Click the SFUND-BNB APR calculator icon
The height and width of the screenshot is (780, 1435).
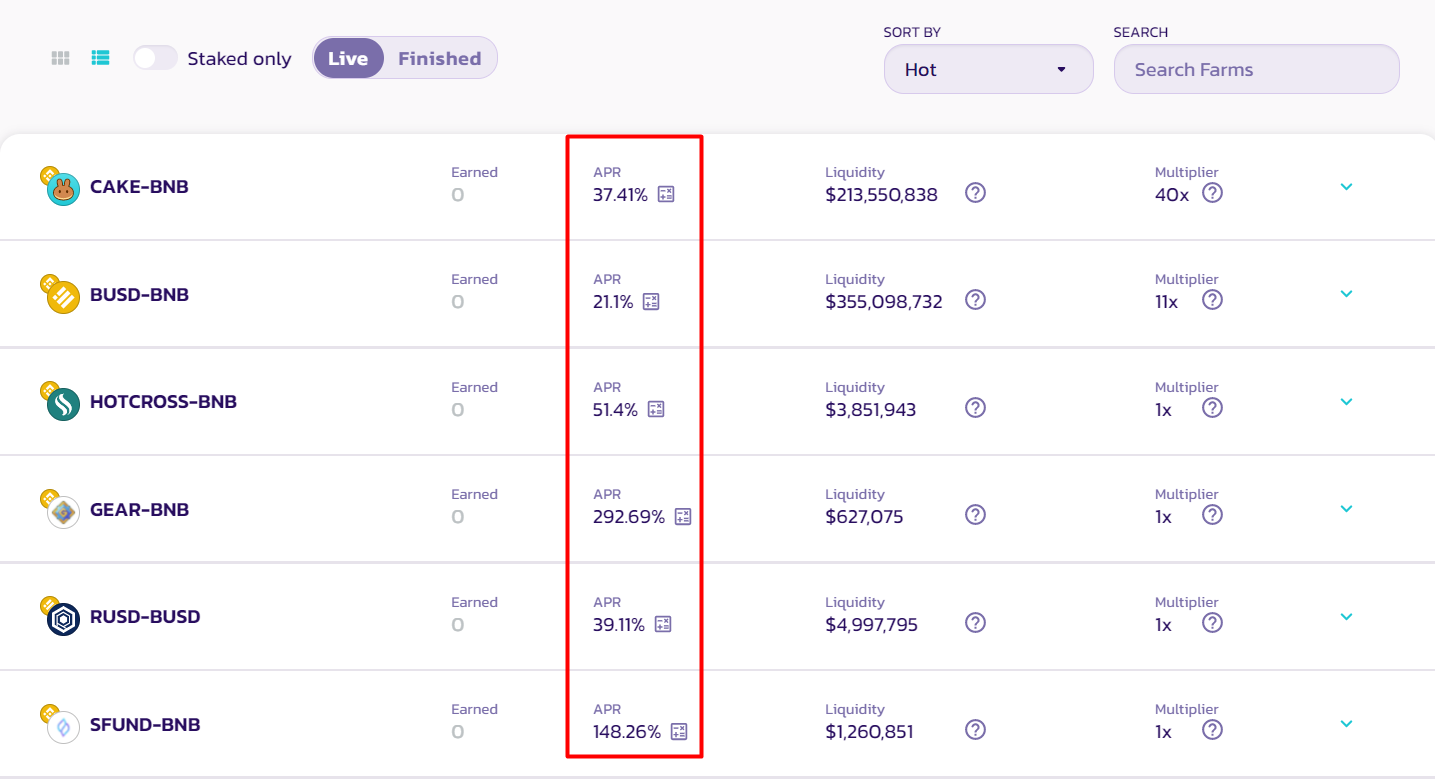(679, 732)
